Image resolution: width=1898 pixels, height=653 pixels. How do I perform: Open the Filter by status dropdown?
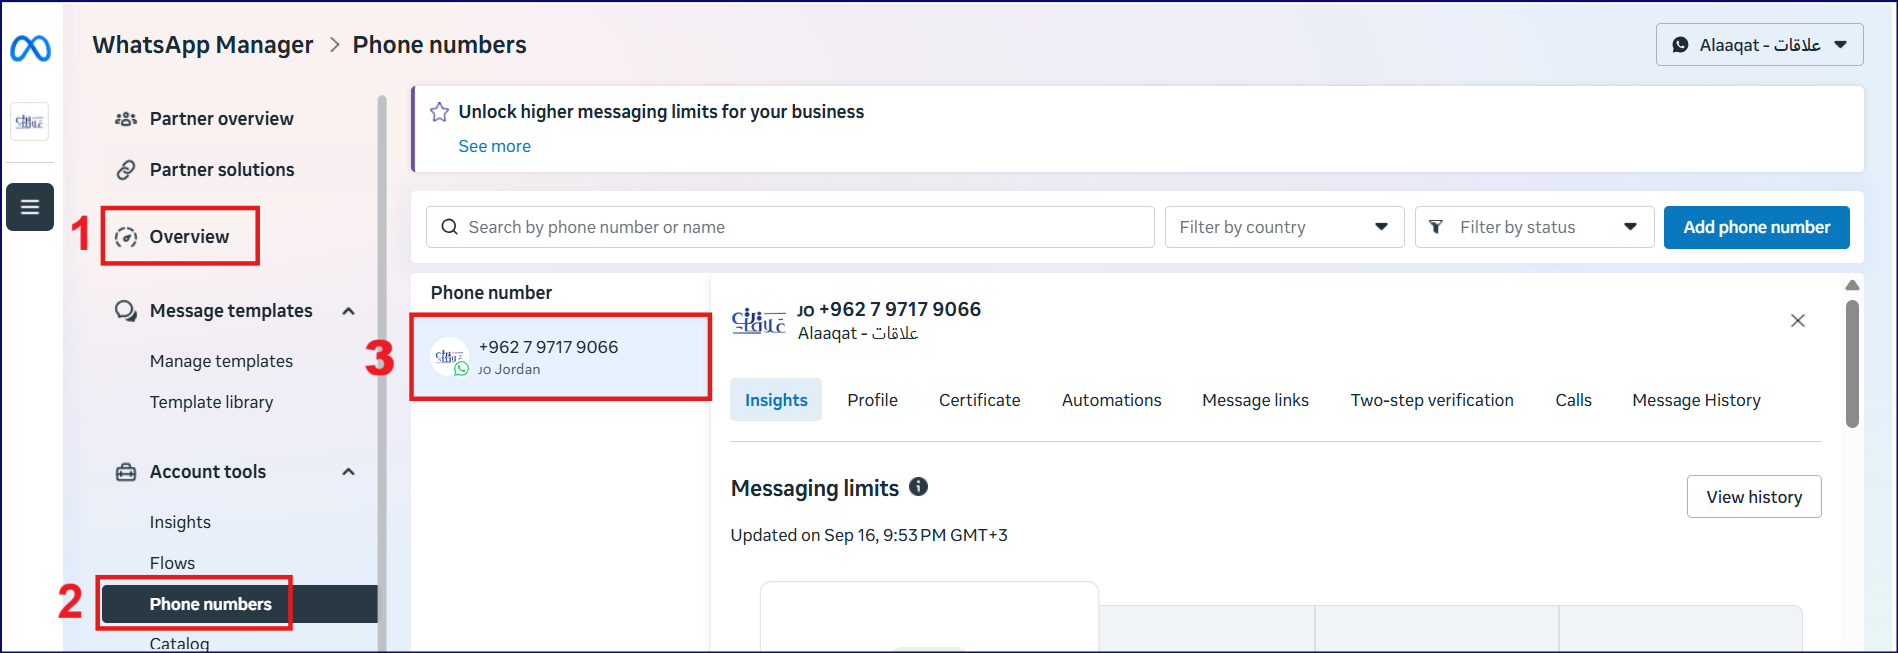1535,227
